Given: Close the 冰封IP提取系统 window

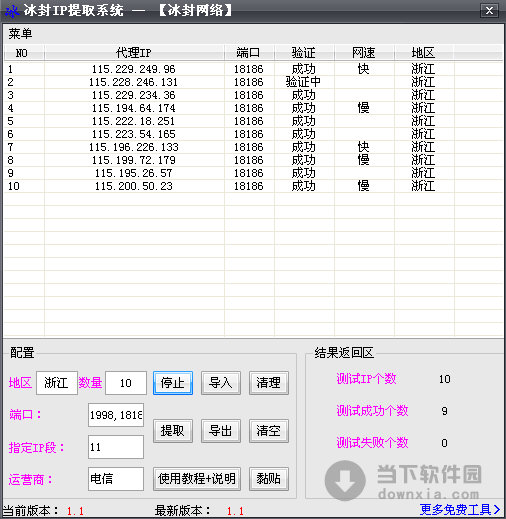Looking at the screenshot, I should [489, 11].
